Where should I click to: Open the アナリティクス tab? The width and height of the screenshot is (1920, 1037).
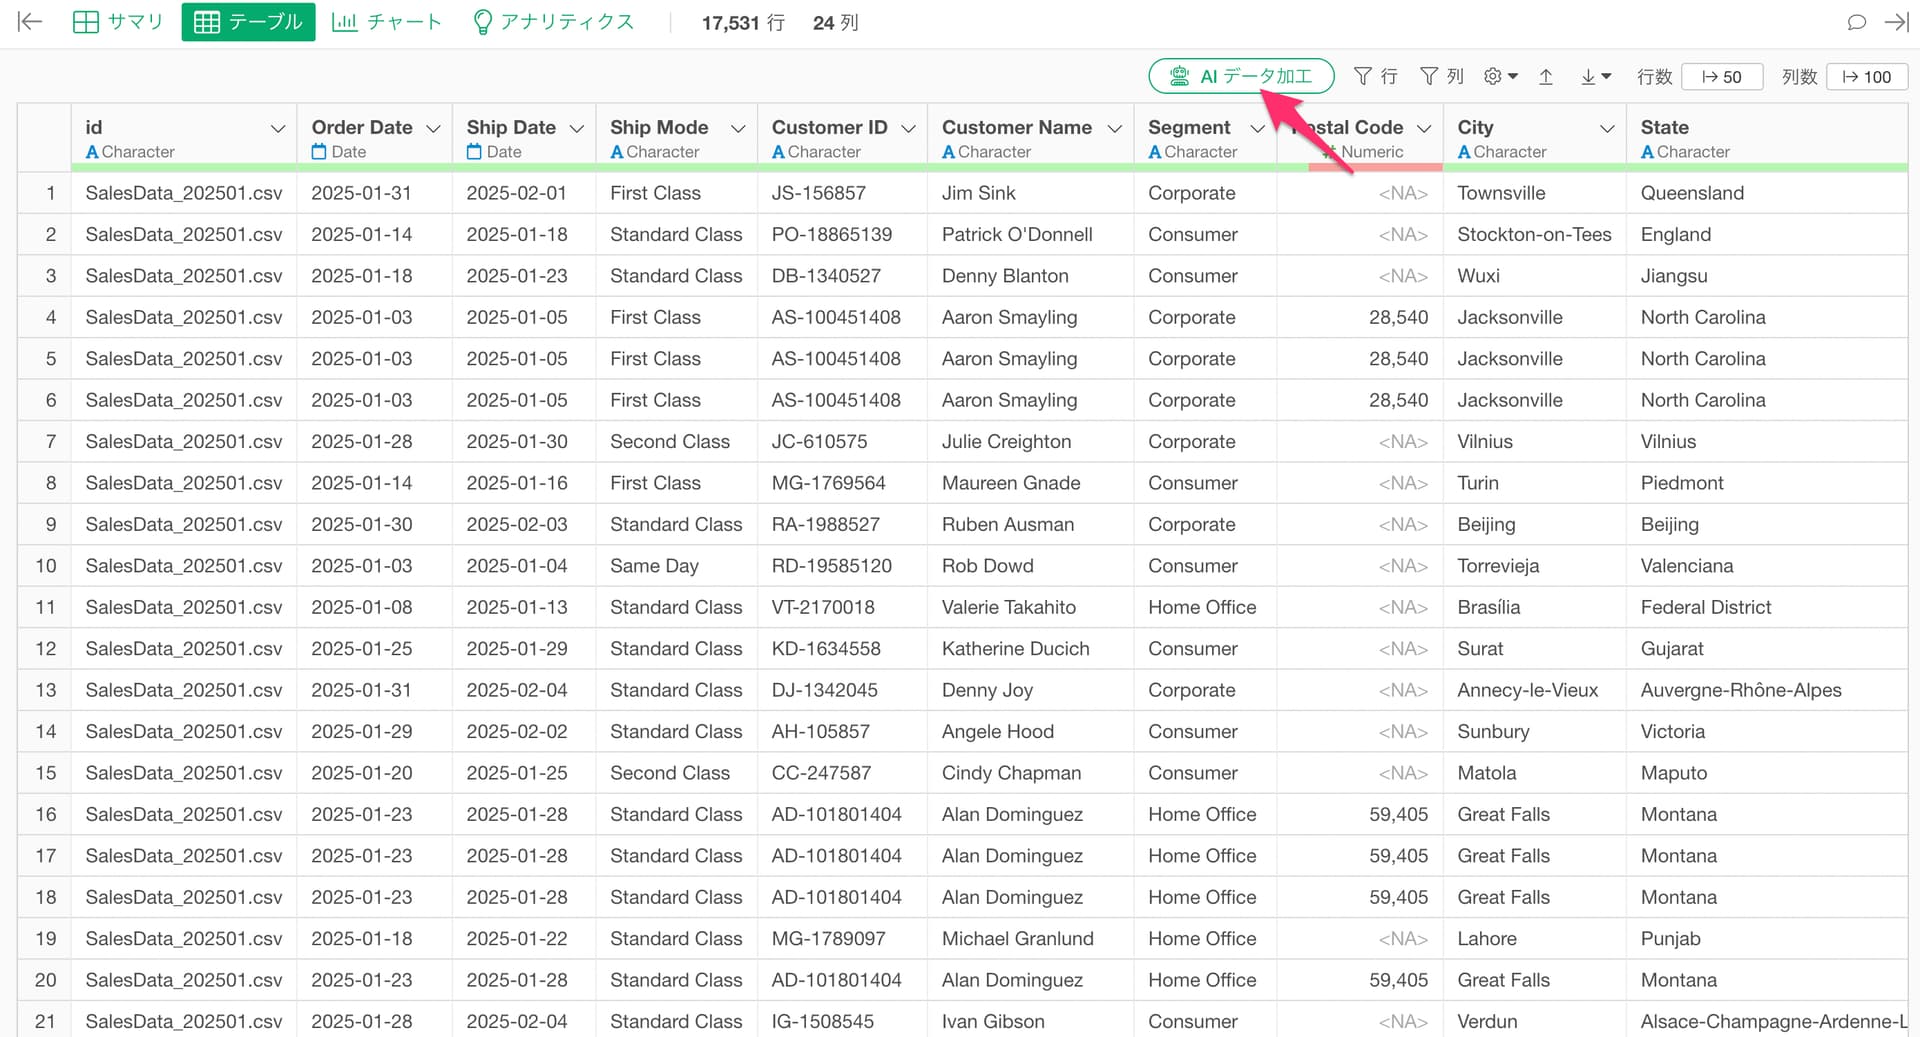553,22
